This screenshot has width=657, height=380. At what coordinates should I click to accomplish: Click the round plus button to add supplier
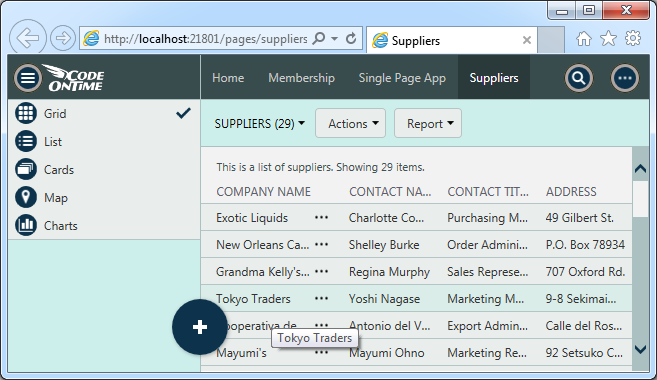click(x=200, y=327)
